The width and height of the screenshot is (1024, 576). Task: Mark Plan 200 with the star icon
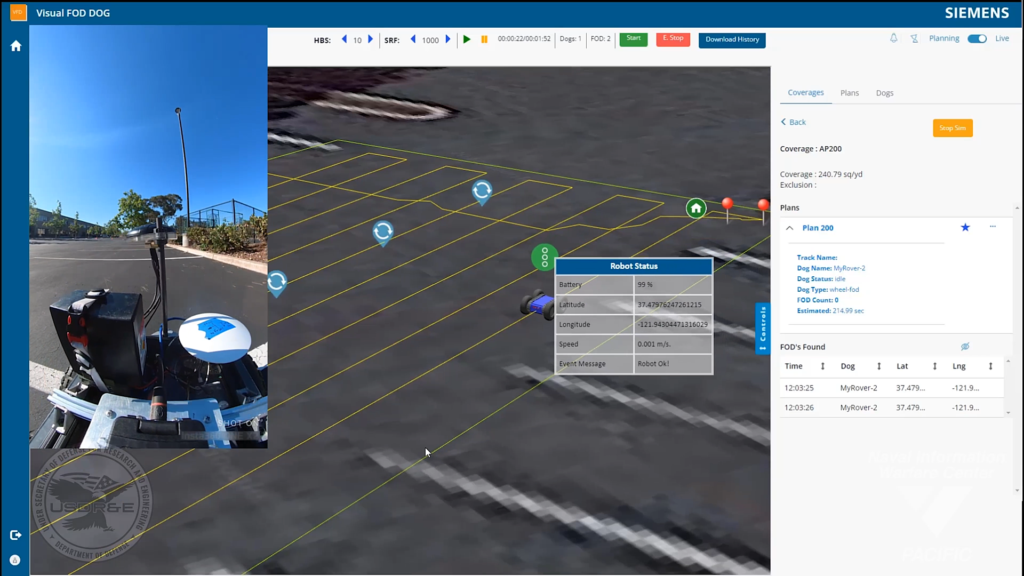[x=965, y=227]
